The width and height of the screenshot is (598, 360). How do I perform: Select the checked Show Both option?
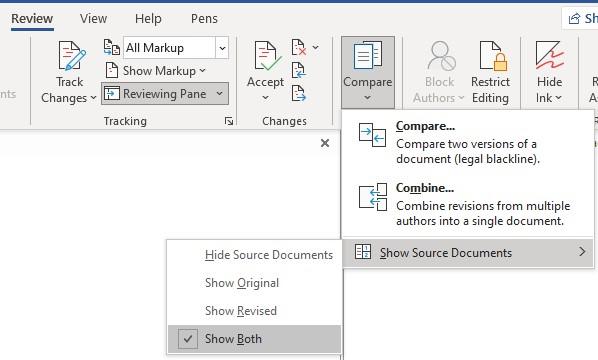tap(254, 339)
